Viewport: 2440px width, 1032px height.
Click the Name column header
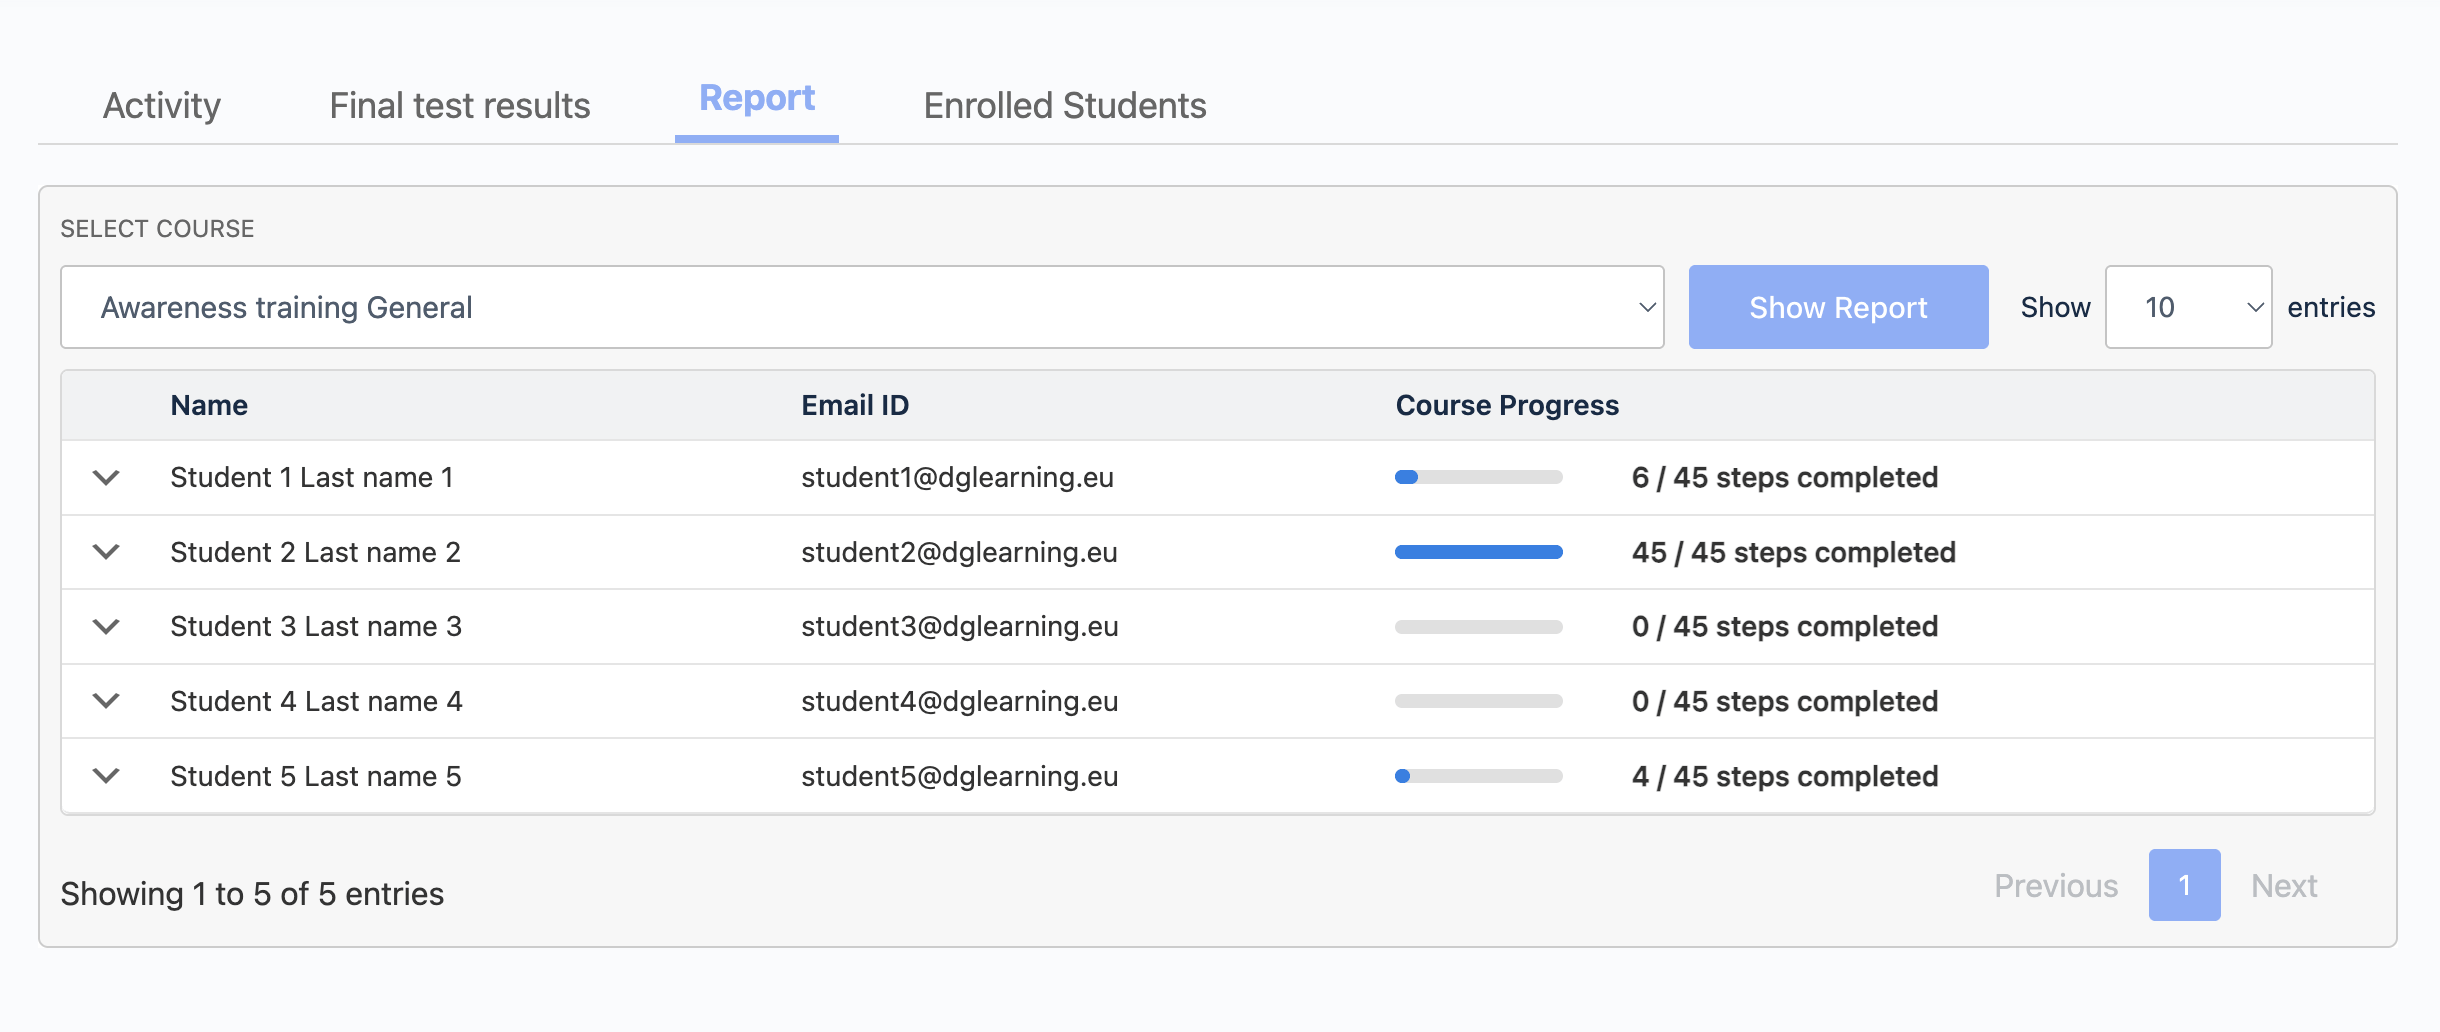point(209,405)
